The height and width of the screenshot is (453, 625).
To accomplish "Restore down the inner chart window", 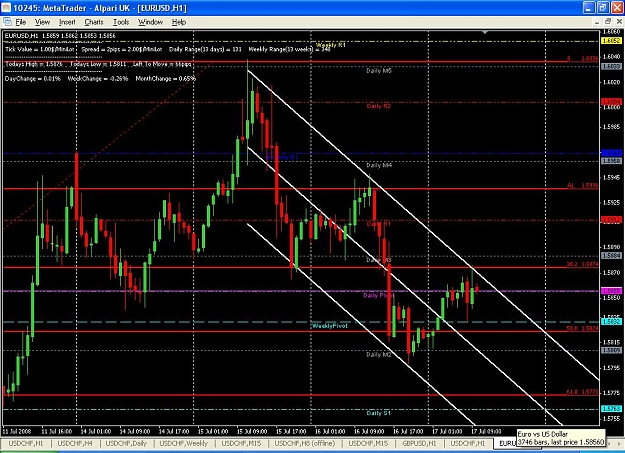I will [608, 22].
